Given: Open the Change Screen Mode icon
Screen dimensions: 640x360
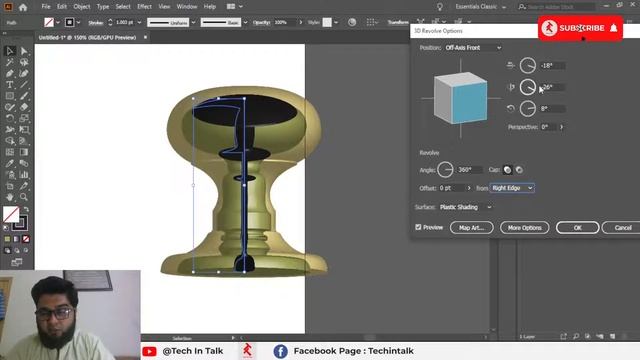Looking at the screenshot, I should [x=17, y=262].
